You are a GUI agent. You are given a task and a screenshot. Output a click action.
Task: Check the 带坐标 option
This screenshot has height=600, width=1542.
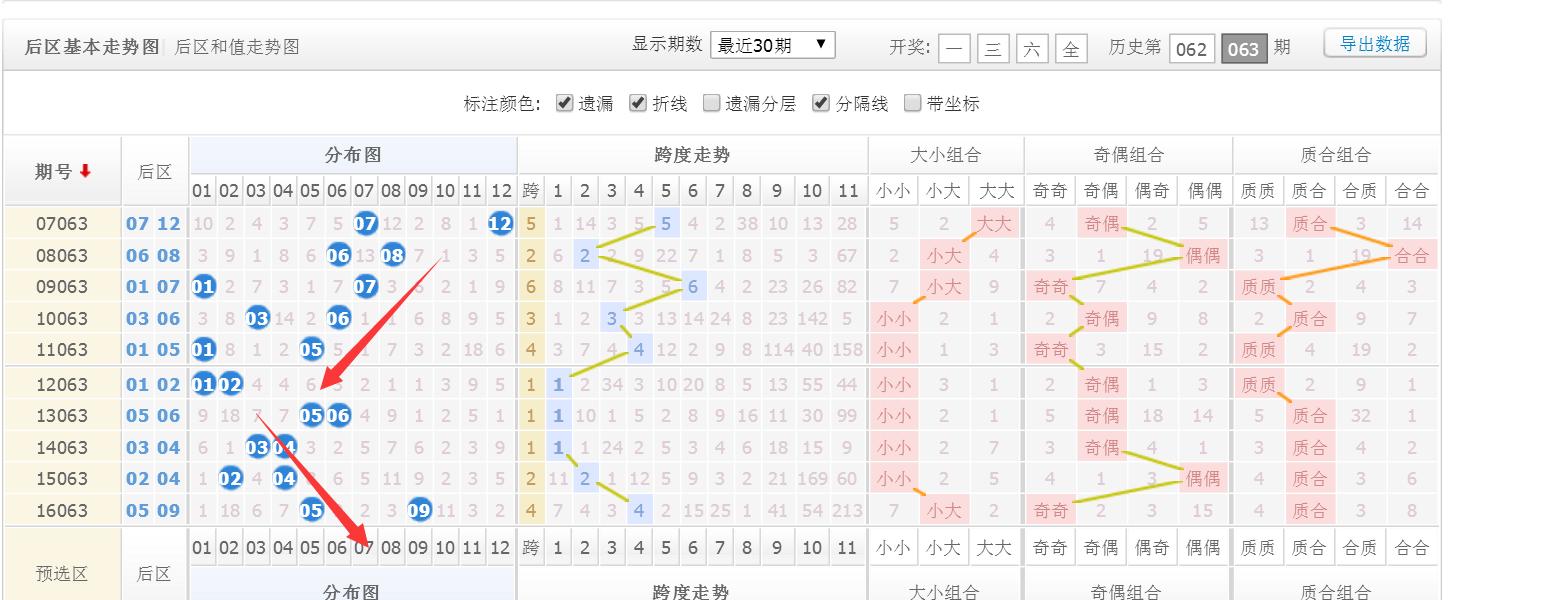(x=912, y=102)
